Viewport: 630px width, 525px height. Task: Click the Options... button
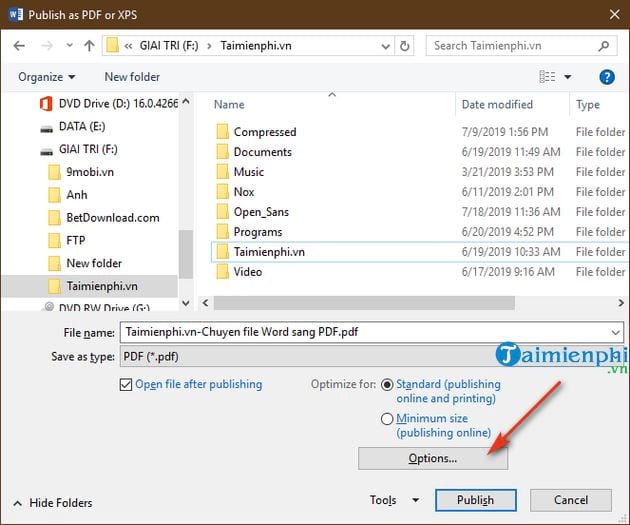point(433,458)
